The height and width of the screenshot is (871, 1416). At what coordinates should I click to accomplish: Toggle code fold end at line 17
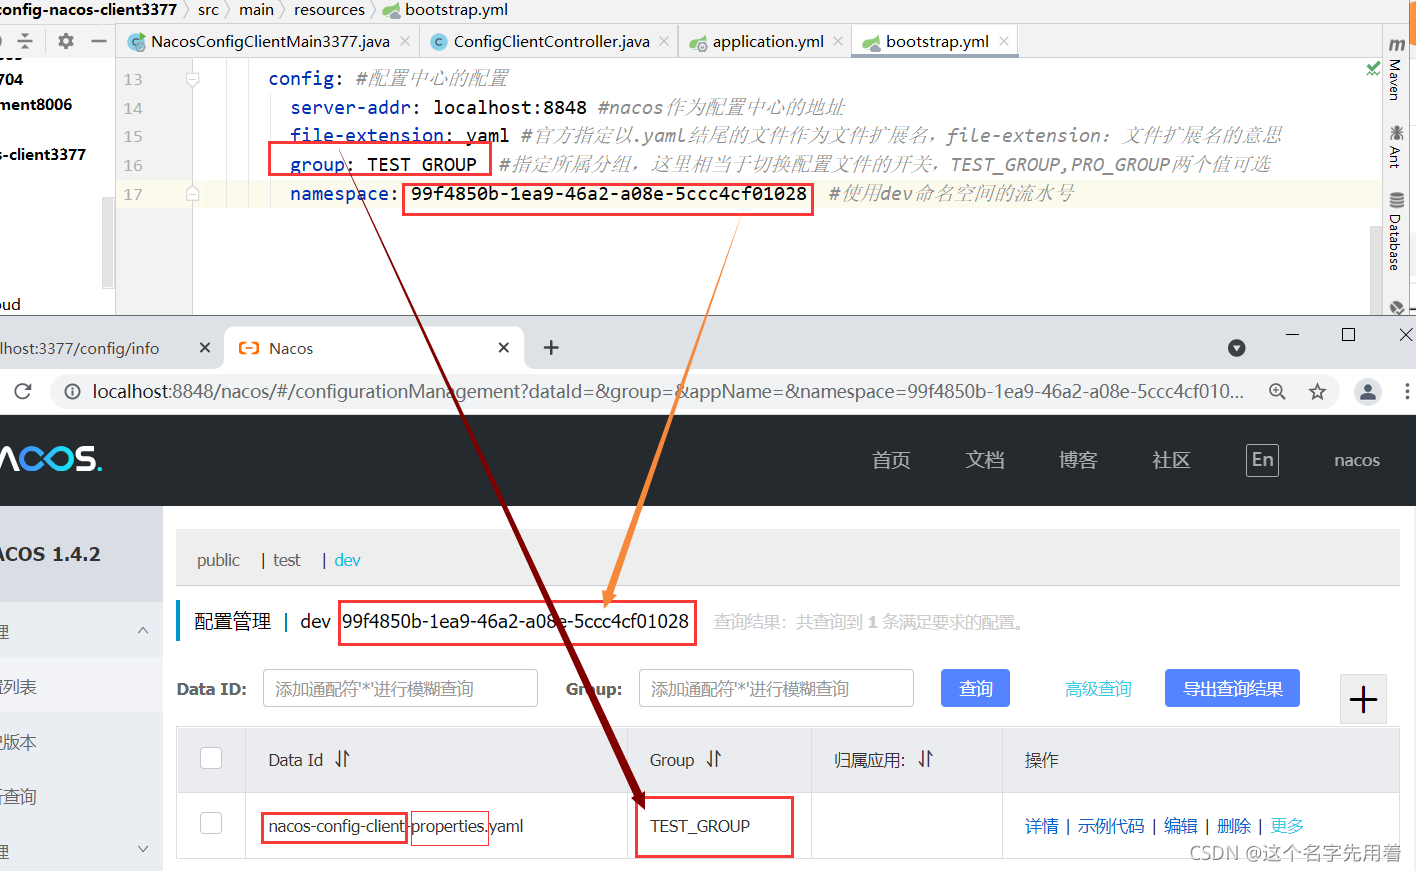tap(193, 194)
